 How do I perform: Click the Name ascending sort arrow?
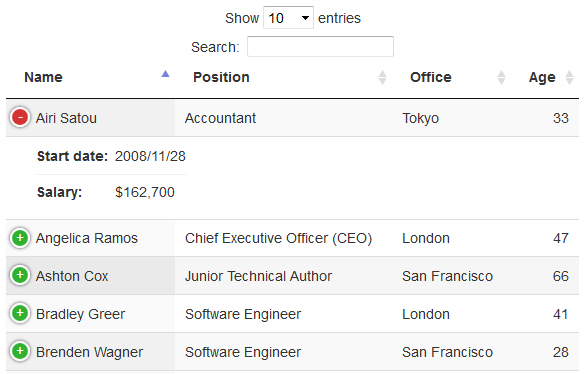coord(165,74)
